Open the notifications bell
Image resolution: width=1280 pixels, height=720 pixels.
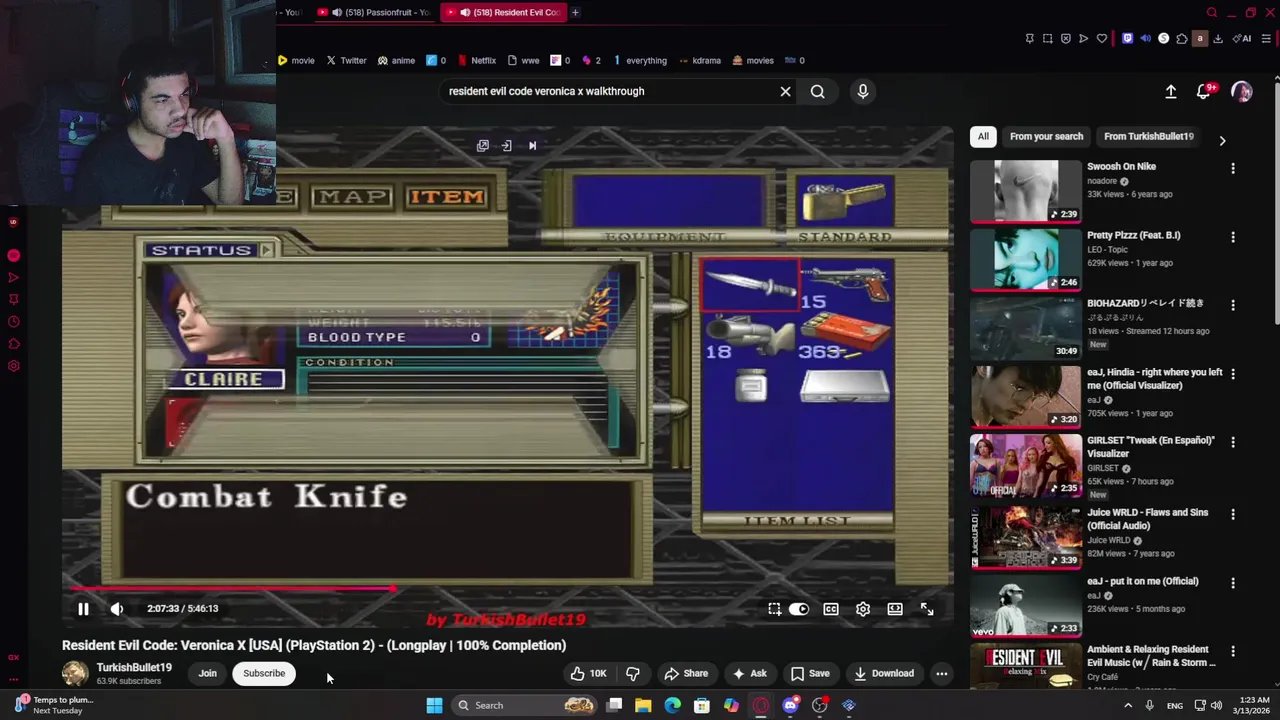click(x=1204, y=92)
